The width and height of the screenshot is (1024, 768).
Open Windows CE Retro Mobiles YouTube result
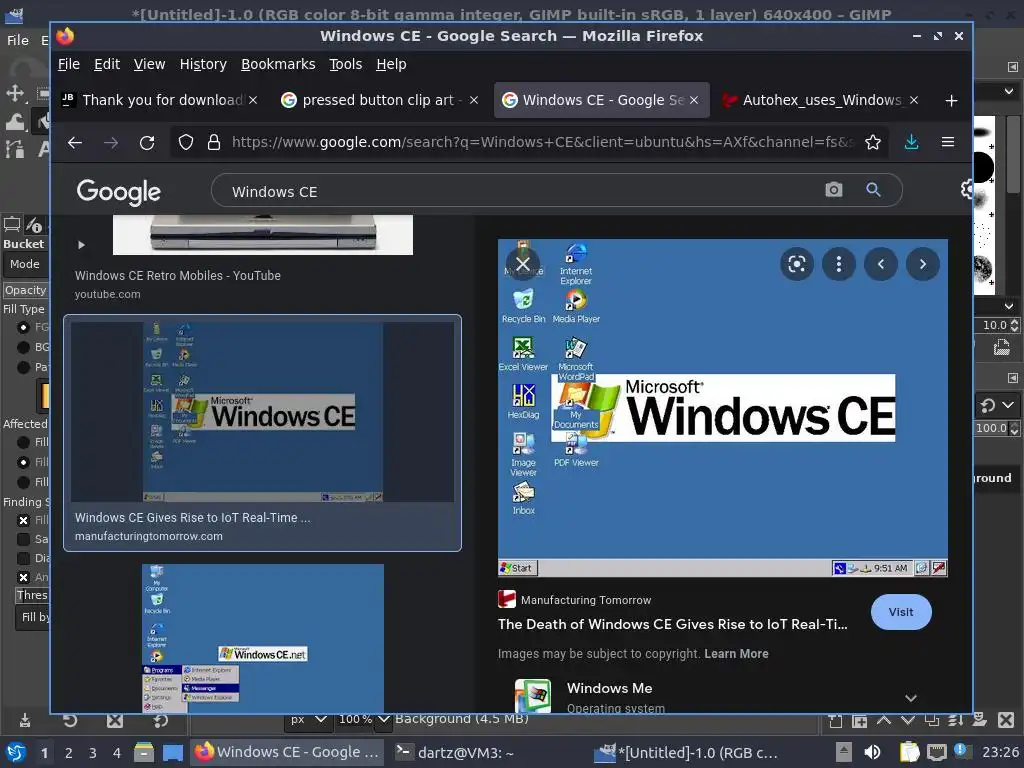coord(178,276)
